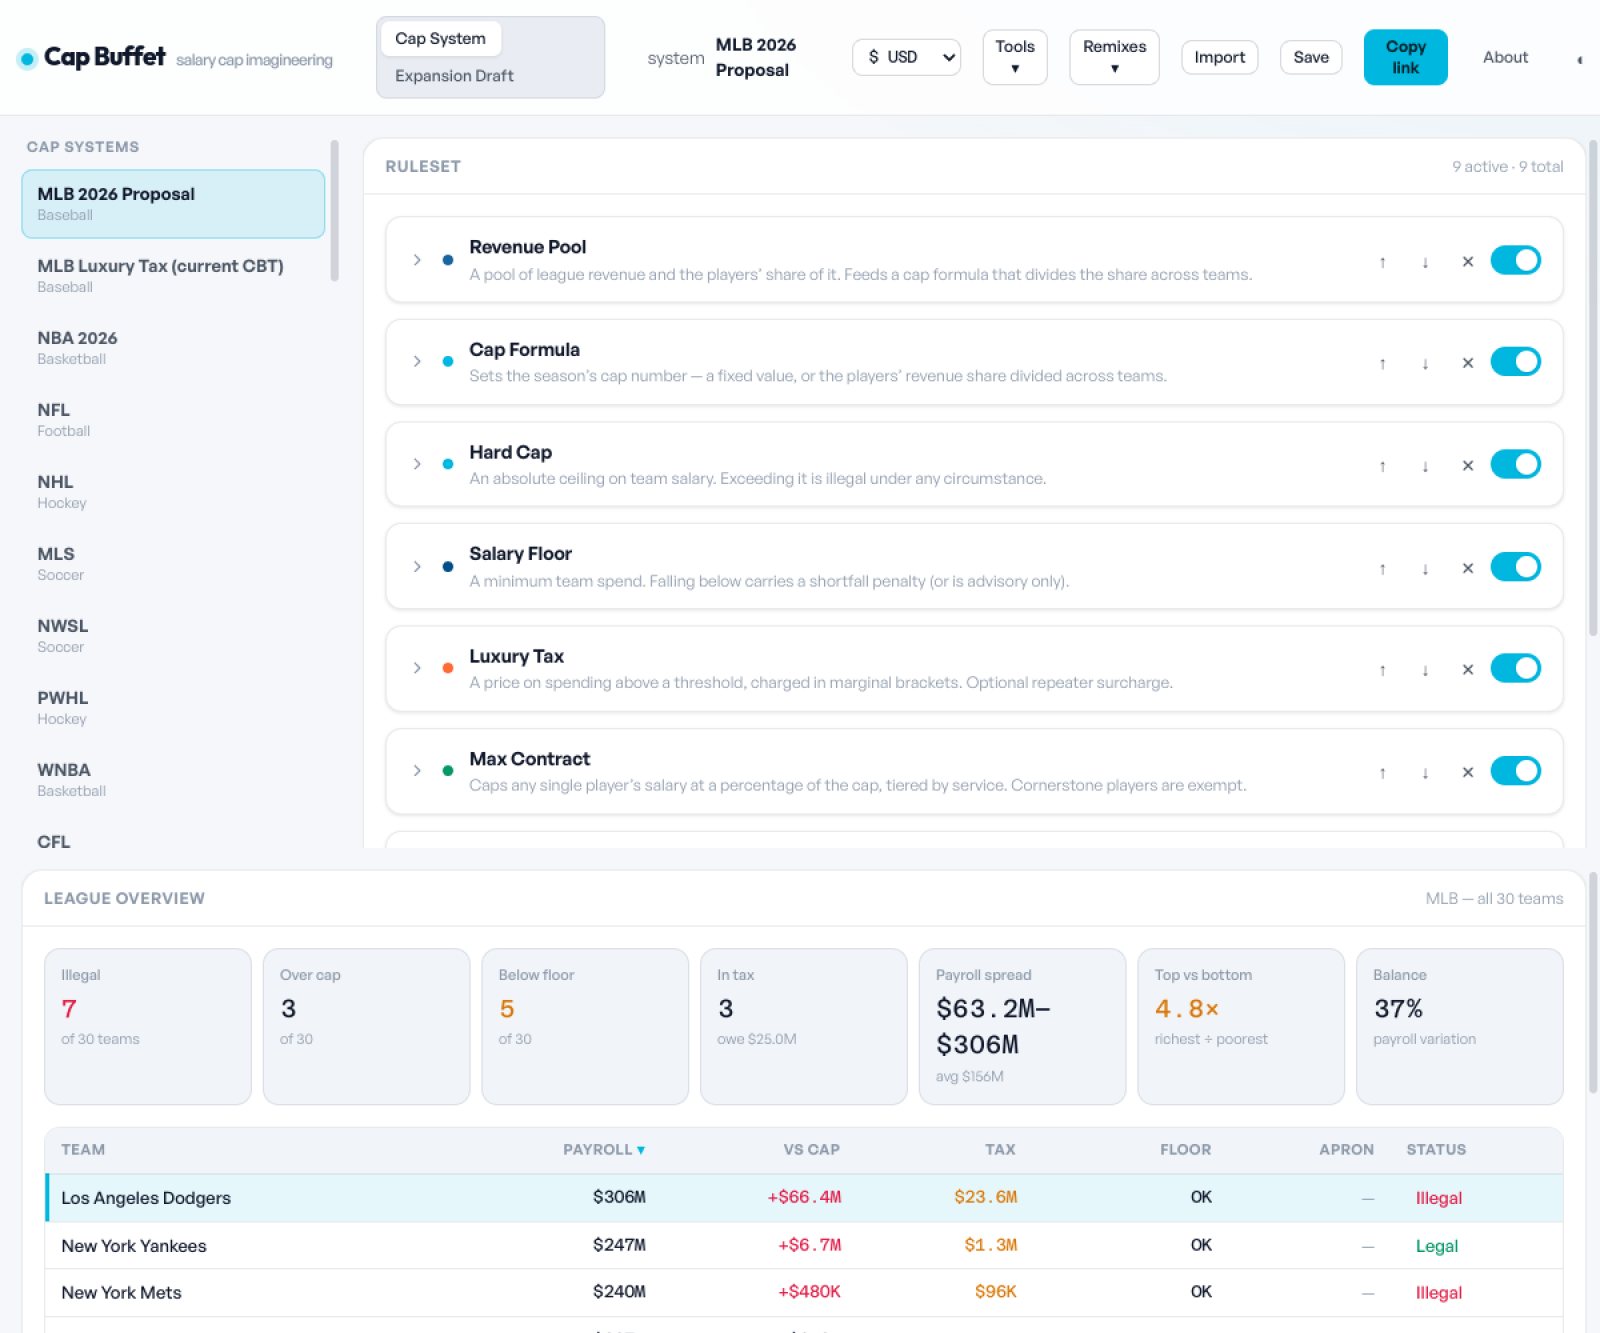Screen dimensions: 1600x1333
Task: Select the PWHL cap system
Action: (x=173, y=708)
